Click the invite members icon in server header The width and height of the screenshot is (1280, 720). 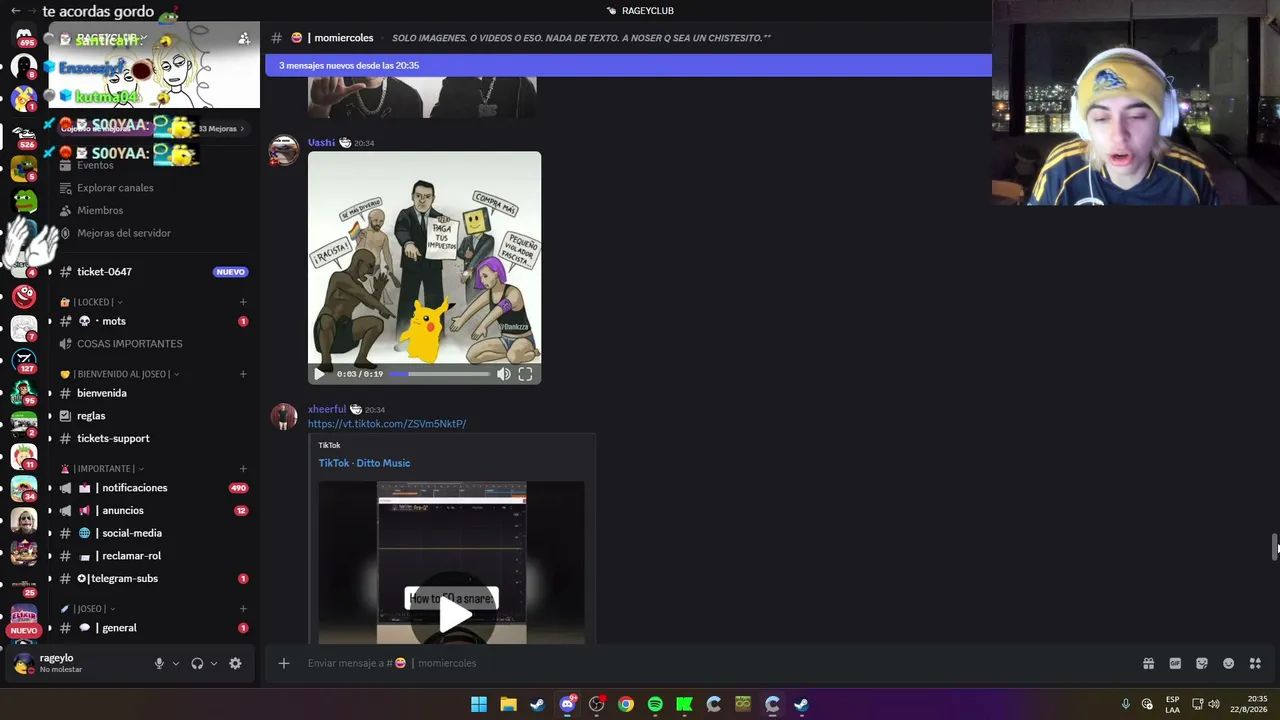coord(243,39)
